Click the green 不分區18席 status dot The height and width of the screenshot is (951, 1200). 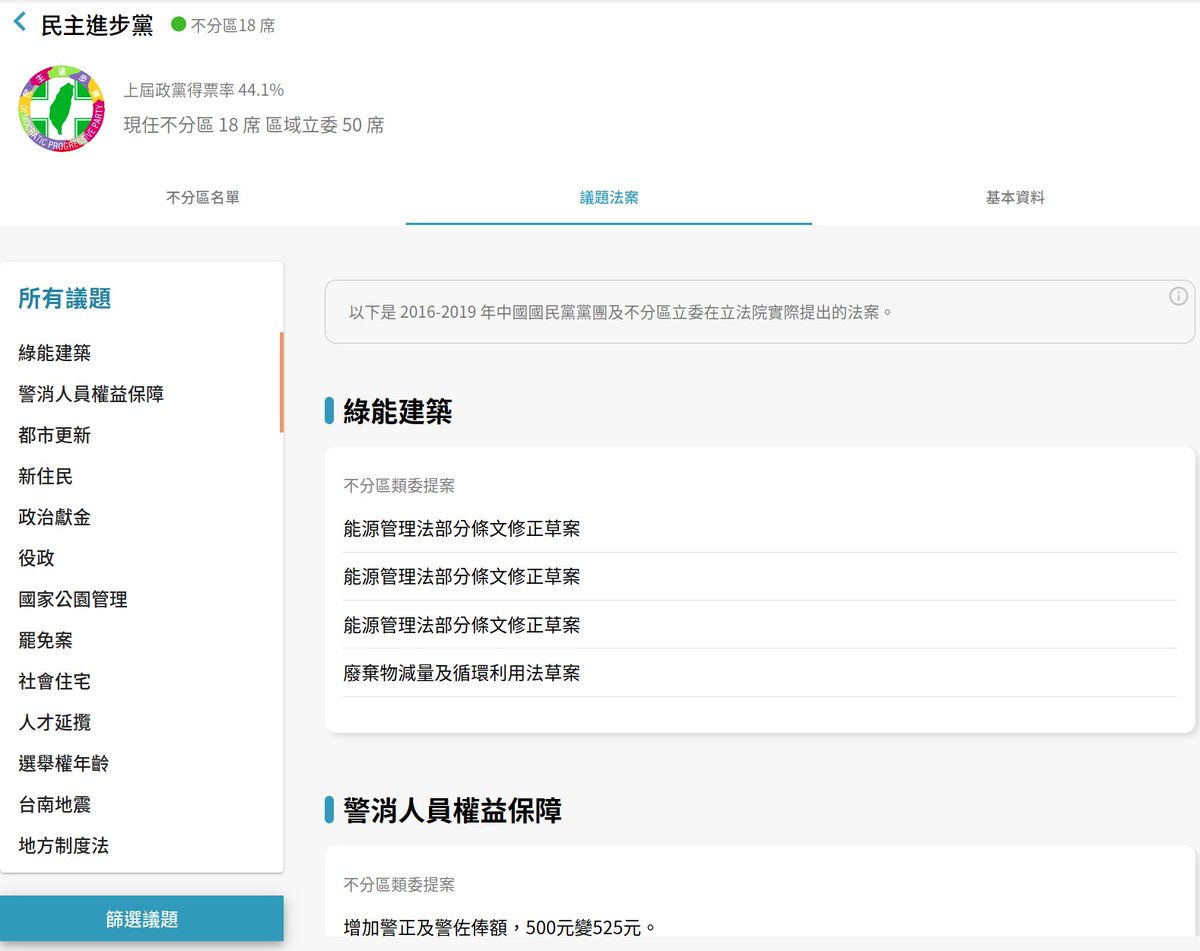tap(179, 25)
